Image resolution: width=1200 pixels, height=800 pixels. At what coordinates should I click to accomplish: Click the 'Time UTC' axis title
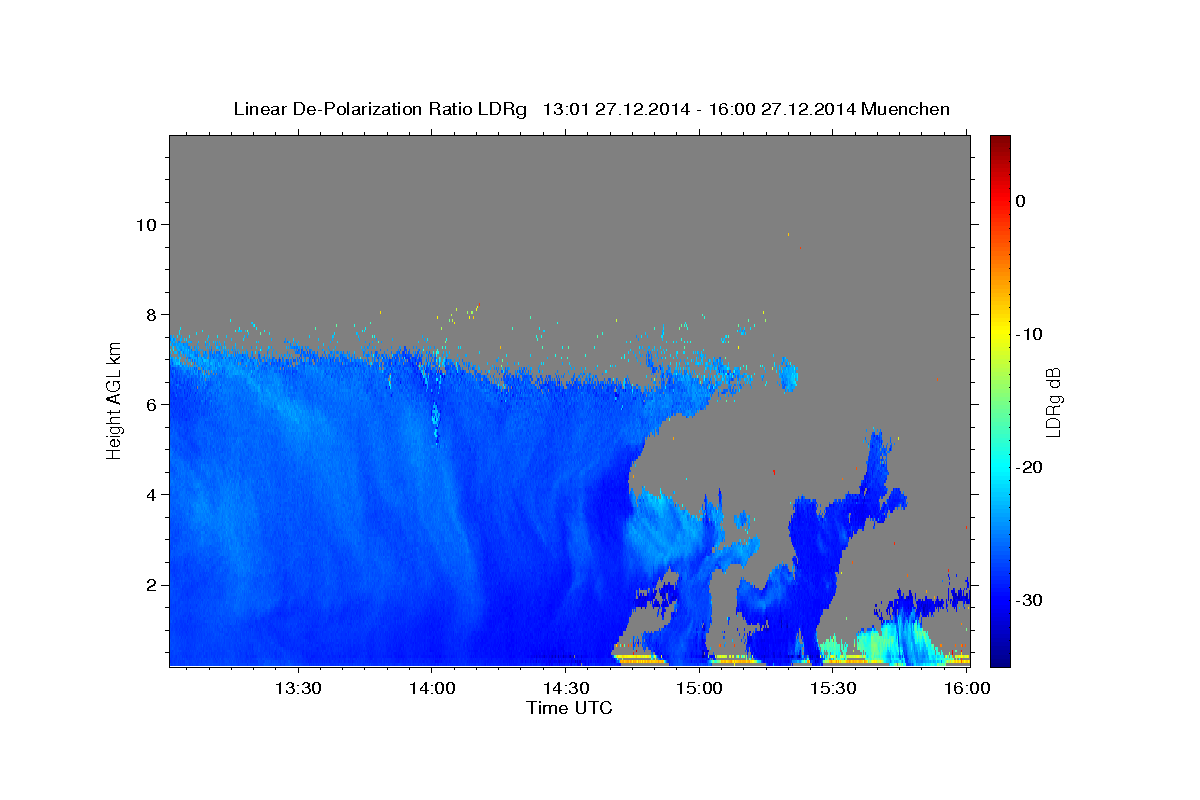[x=569, y=708]
